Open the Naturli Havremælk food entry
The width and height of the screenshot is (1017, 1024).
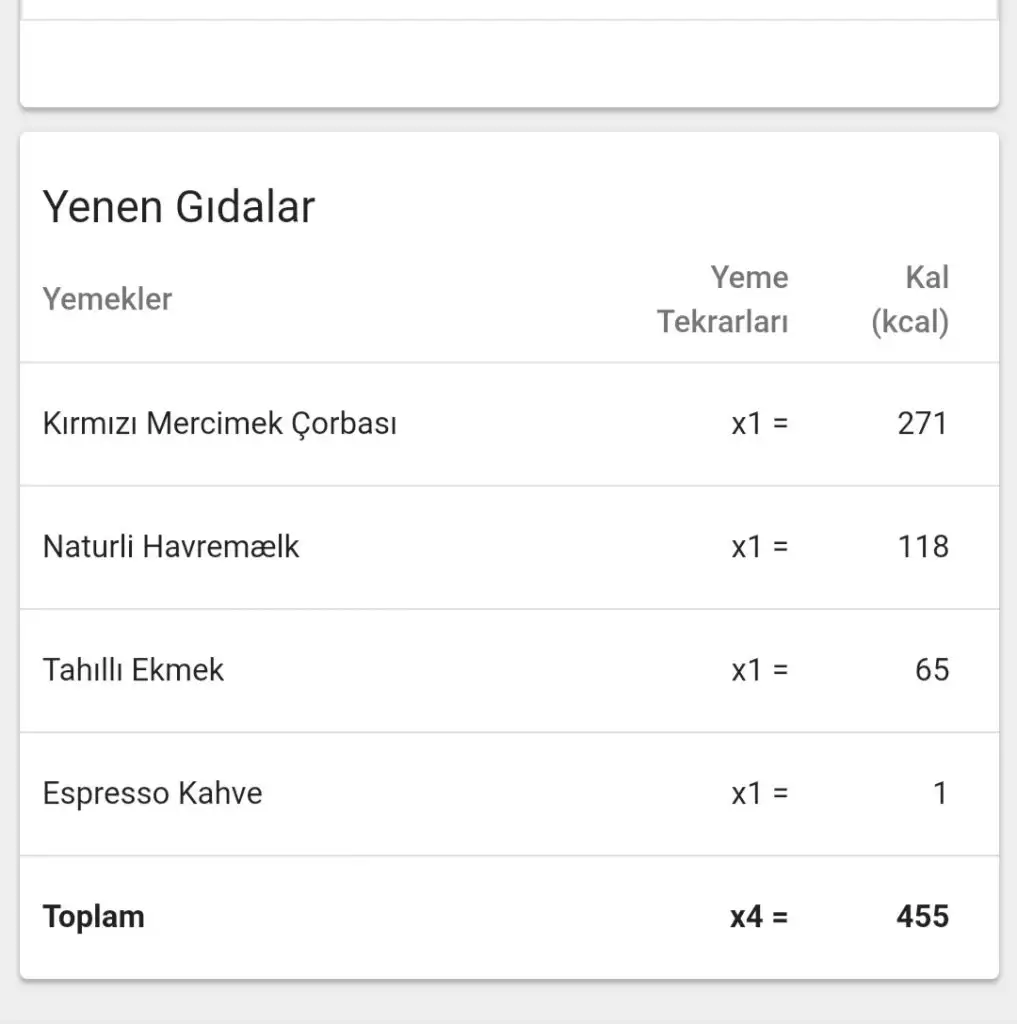(171, 547)
